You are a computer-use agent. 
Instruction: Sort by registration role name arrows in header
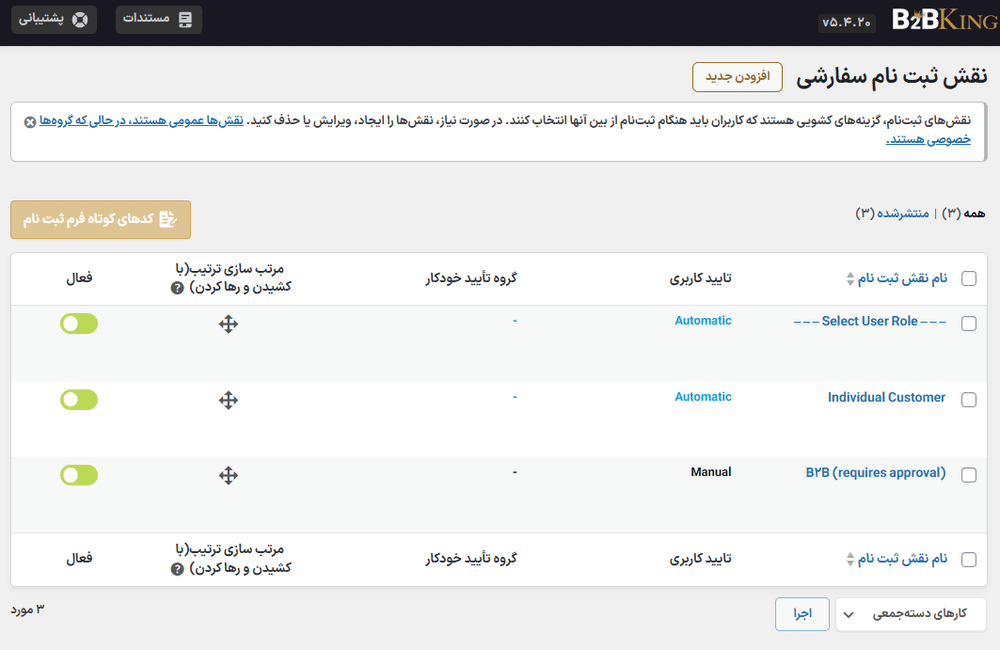coord(851,279)
